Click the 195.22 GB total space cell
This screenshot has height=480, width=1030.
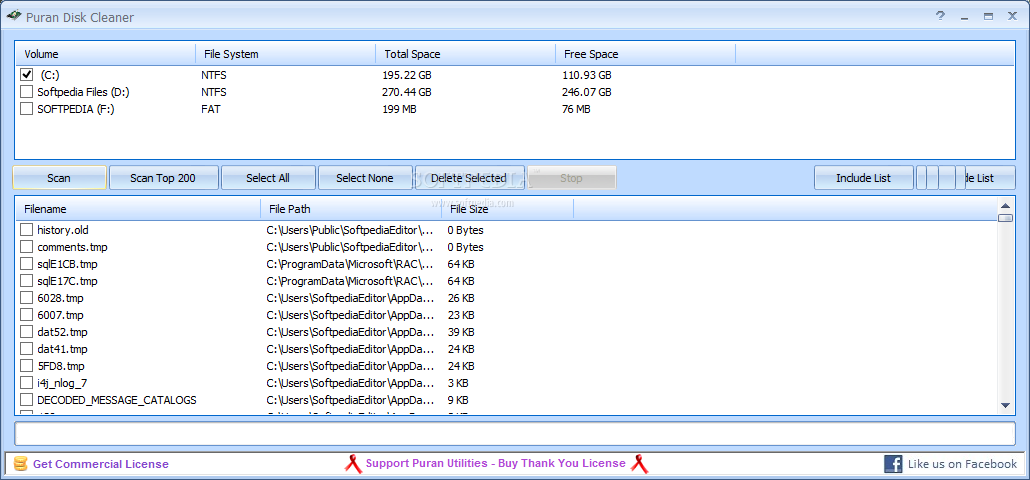(x=407, y=76)
